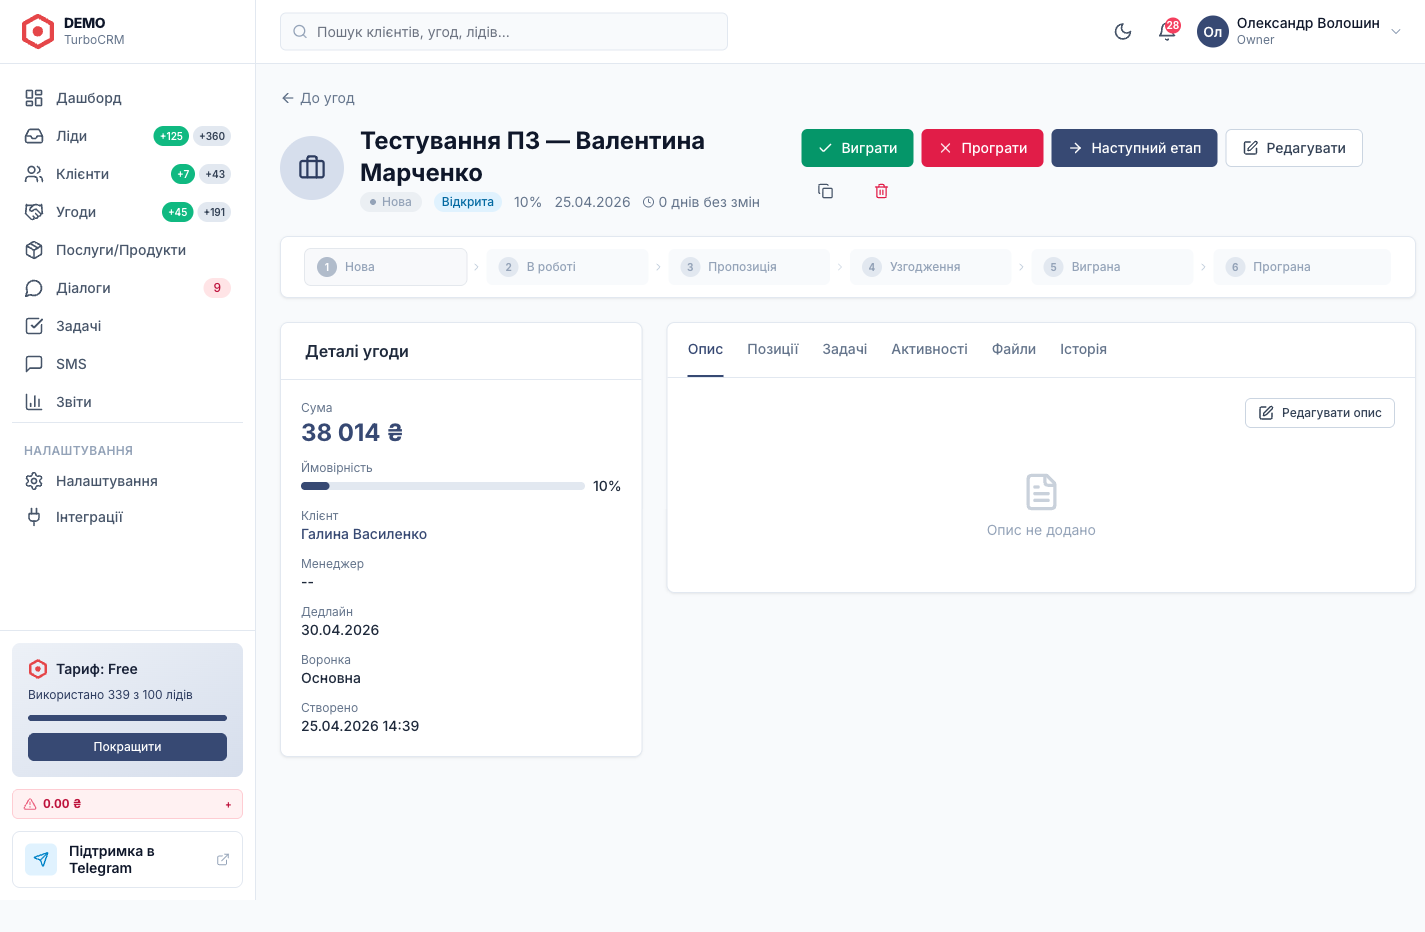The height and width of the screenshot is (932, 1425).
Task: Click the 0.00 ₴ balance warning
Action: point(127,804)
